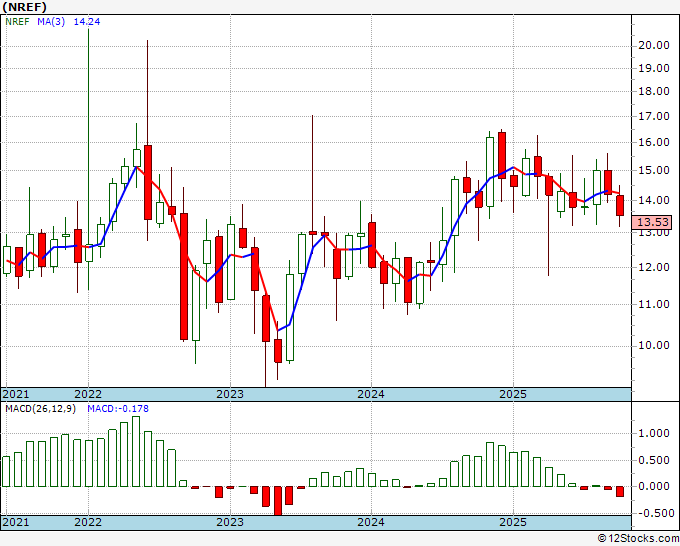Viewport: 680px width, 546px height.
Task: Click the latest red candle beside the 13.53 tag
Action: 620,206
